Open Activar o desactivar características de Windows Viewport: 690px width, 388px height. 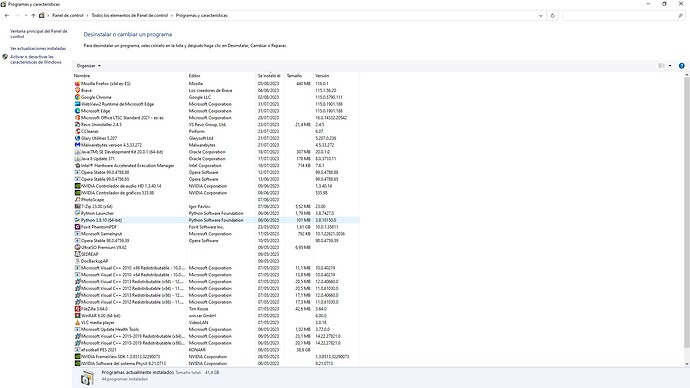35,59
